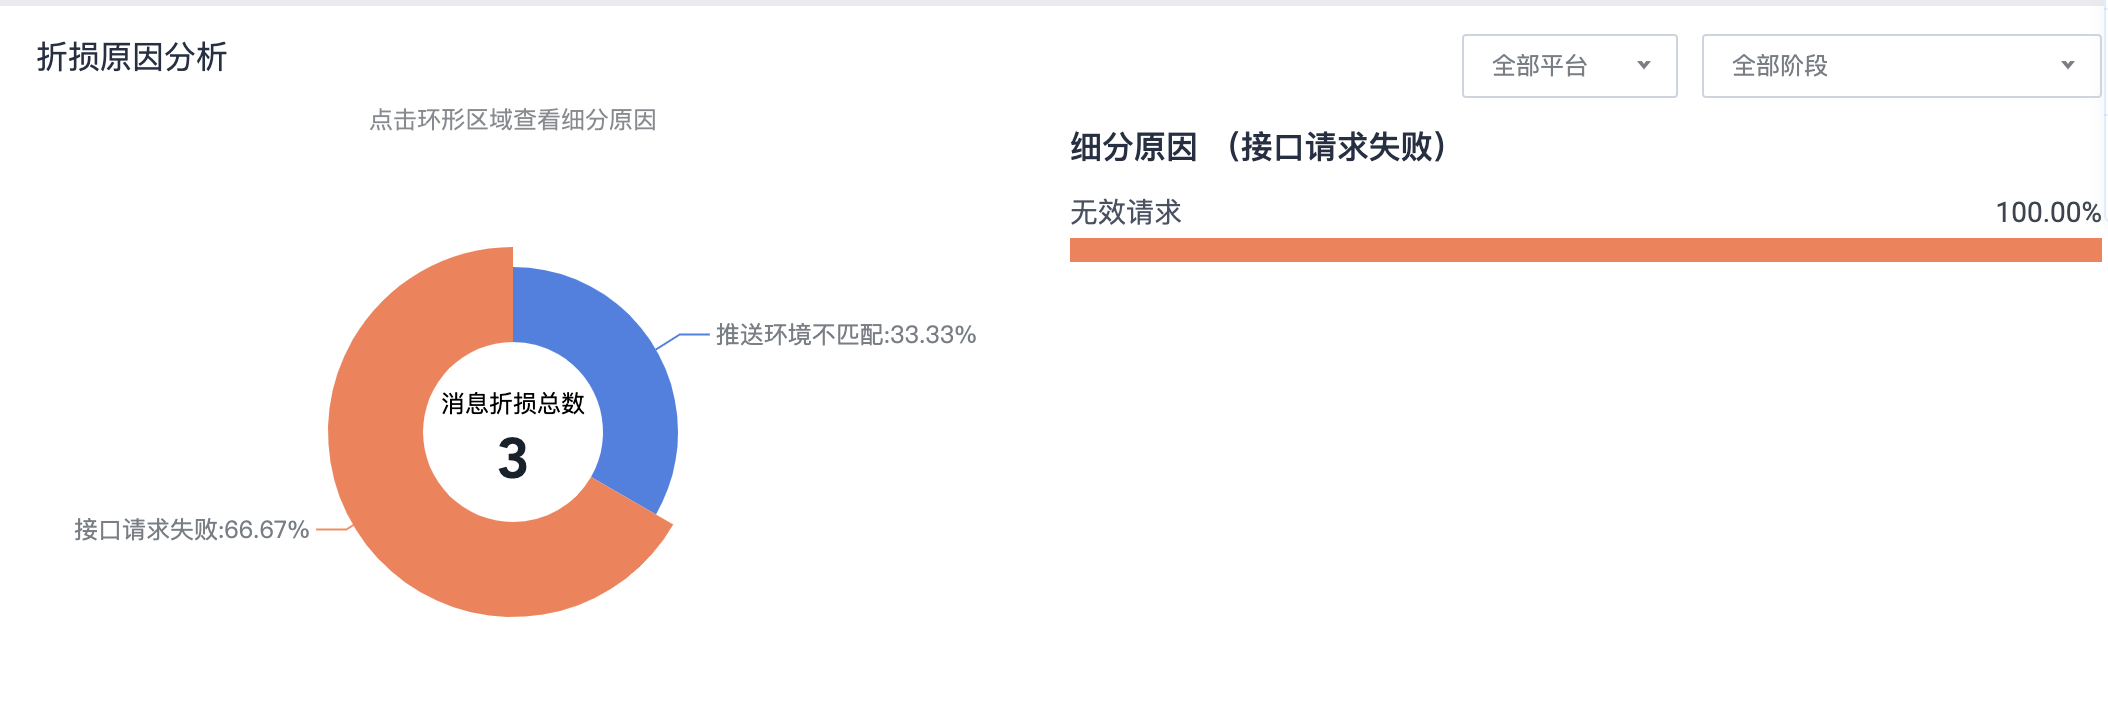This screenshot has width=2108, height=726.
Task: Click the 点击环形区域查看细分原因 hint text
Action: [513, 120]
